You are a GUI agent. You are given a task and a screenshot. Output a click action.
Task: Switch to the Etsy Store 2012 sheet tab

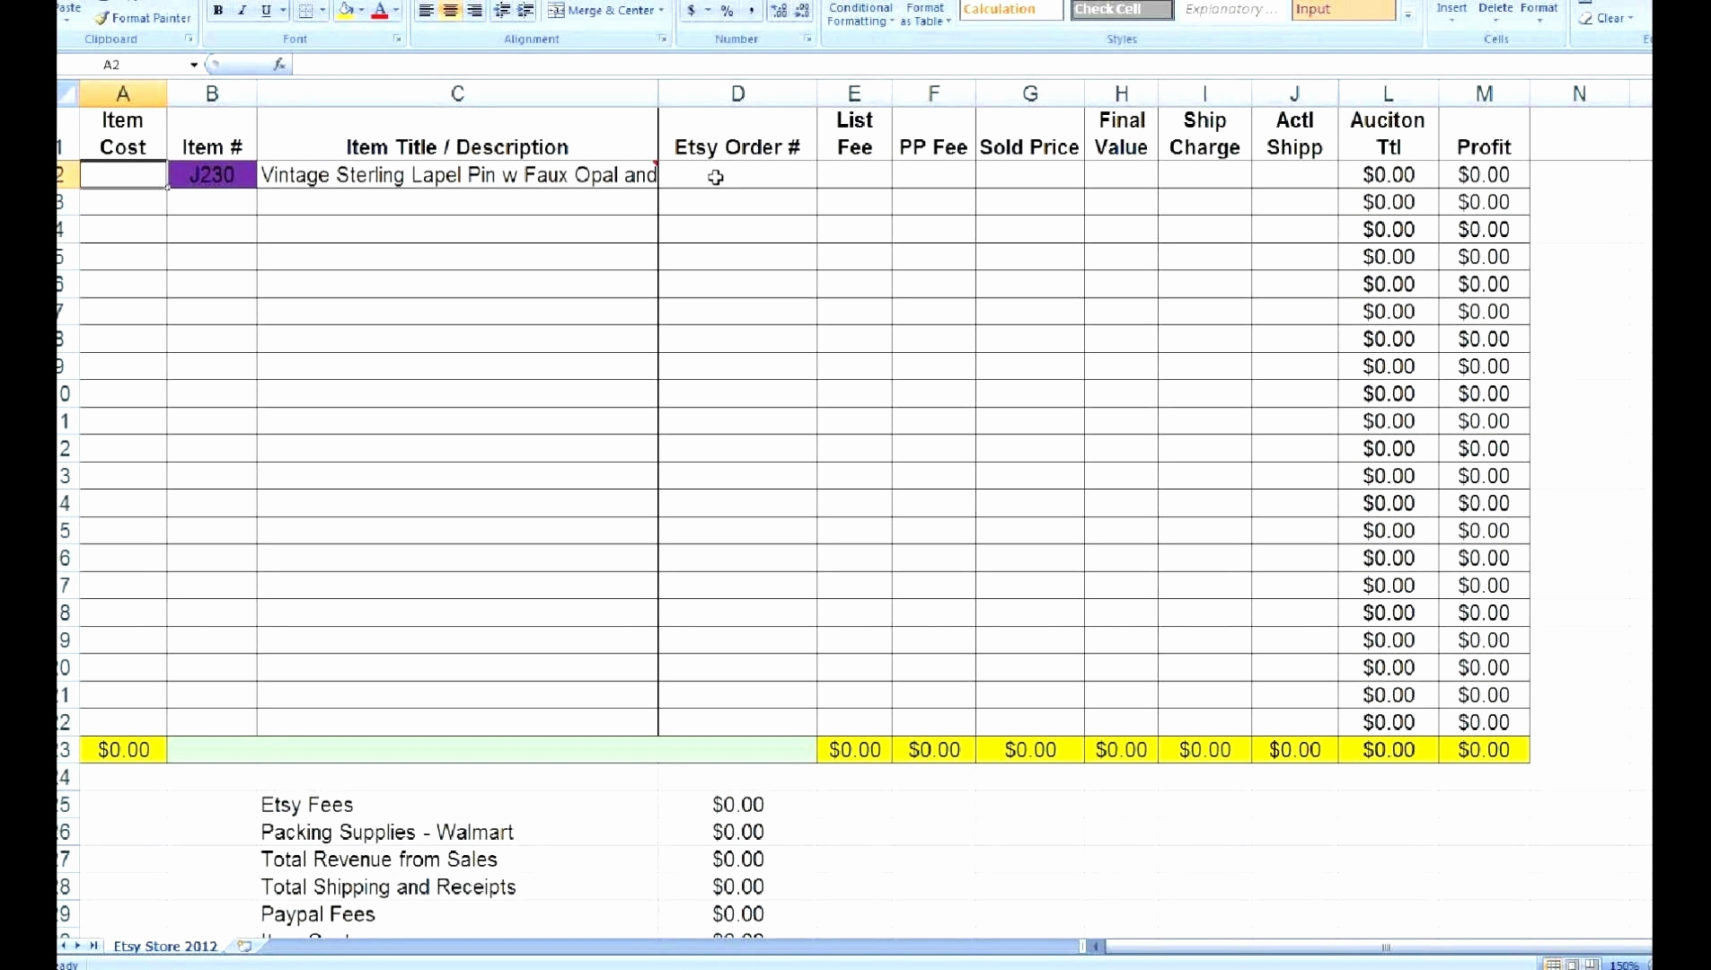click(x=164, y=946)
